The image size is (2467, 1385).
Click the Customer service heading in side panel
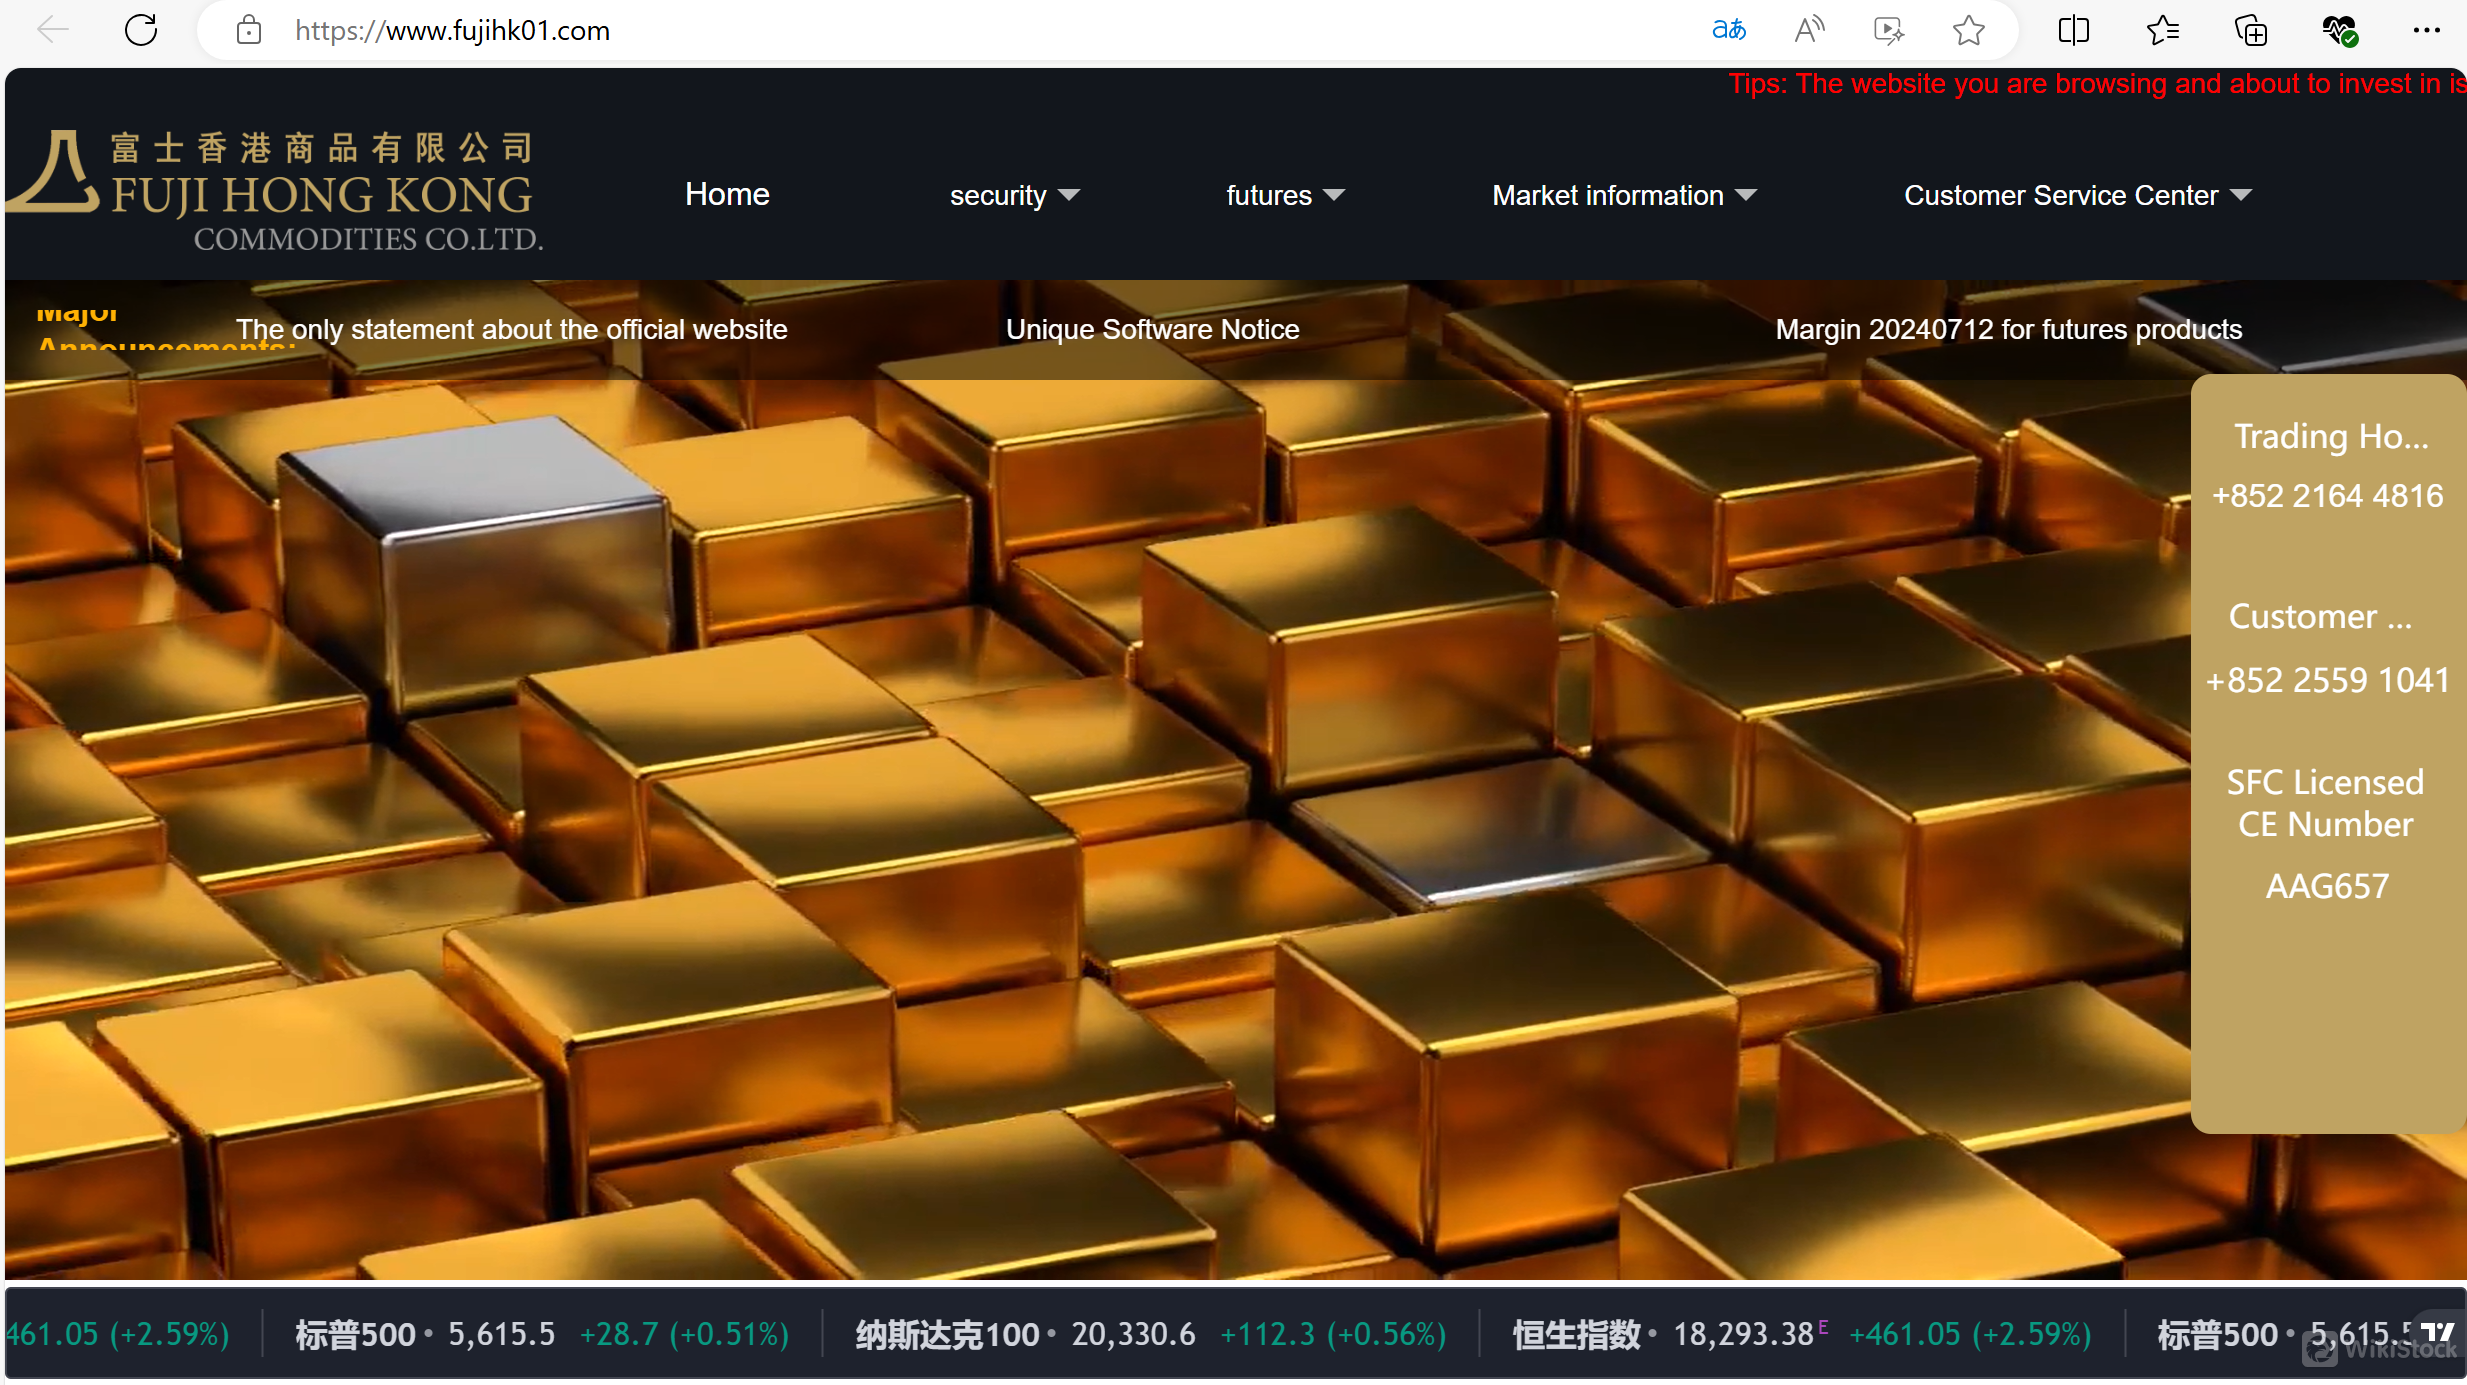(x=2320, y=616)
